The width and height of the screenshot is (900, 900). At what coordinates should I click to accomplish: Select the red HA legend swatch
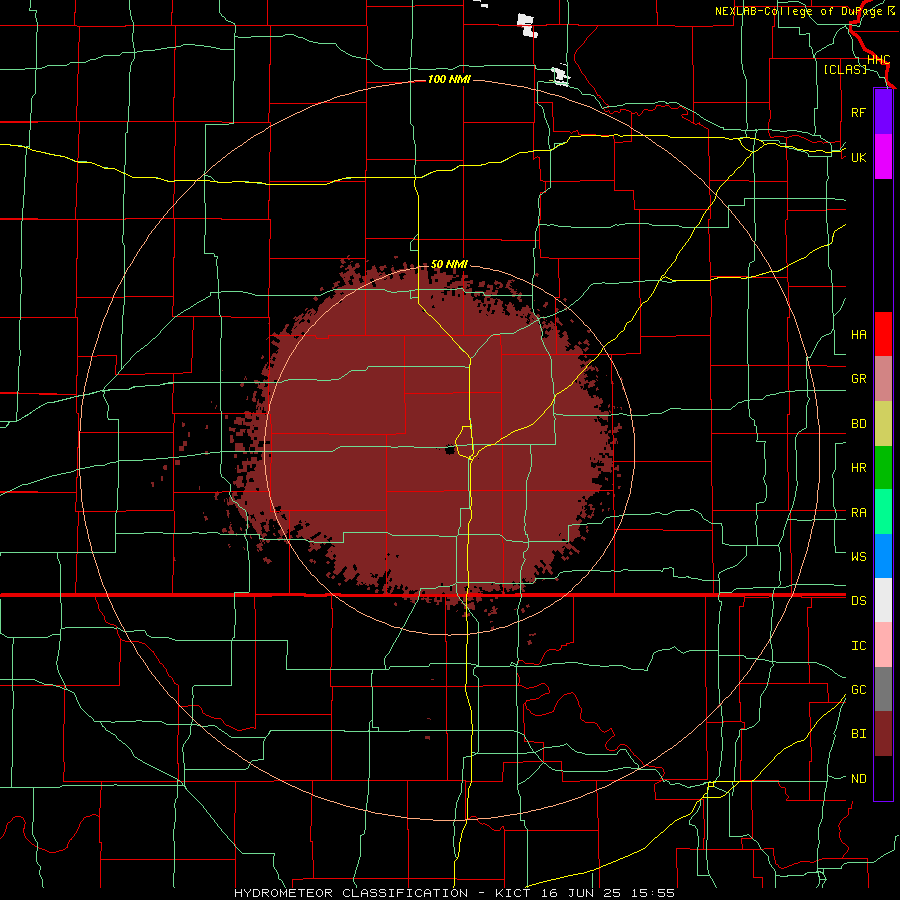click(883, 334)
